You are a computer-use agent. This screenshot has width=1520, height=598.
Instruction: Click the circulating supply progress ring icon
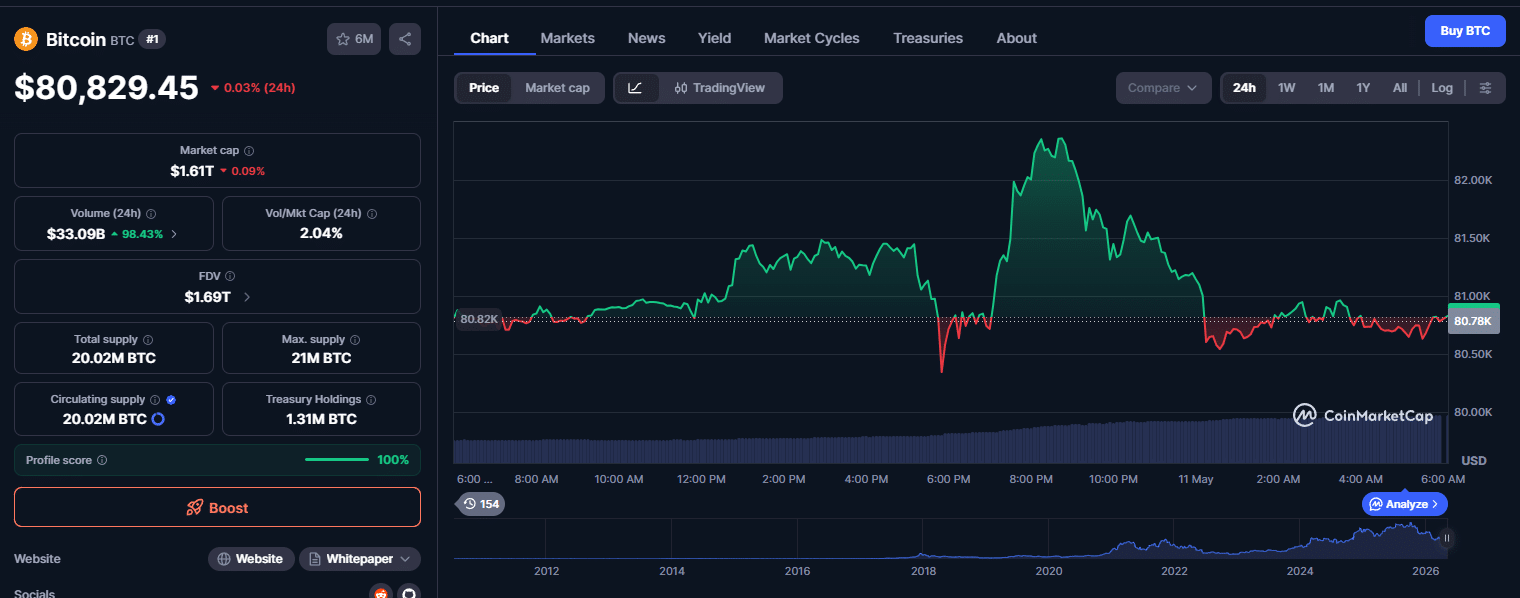[x=158, y=419]
